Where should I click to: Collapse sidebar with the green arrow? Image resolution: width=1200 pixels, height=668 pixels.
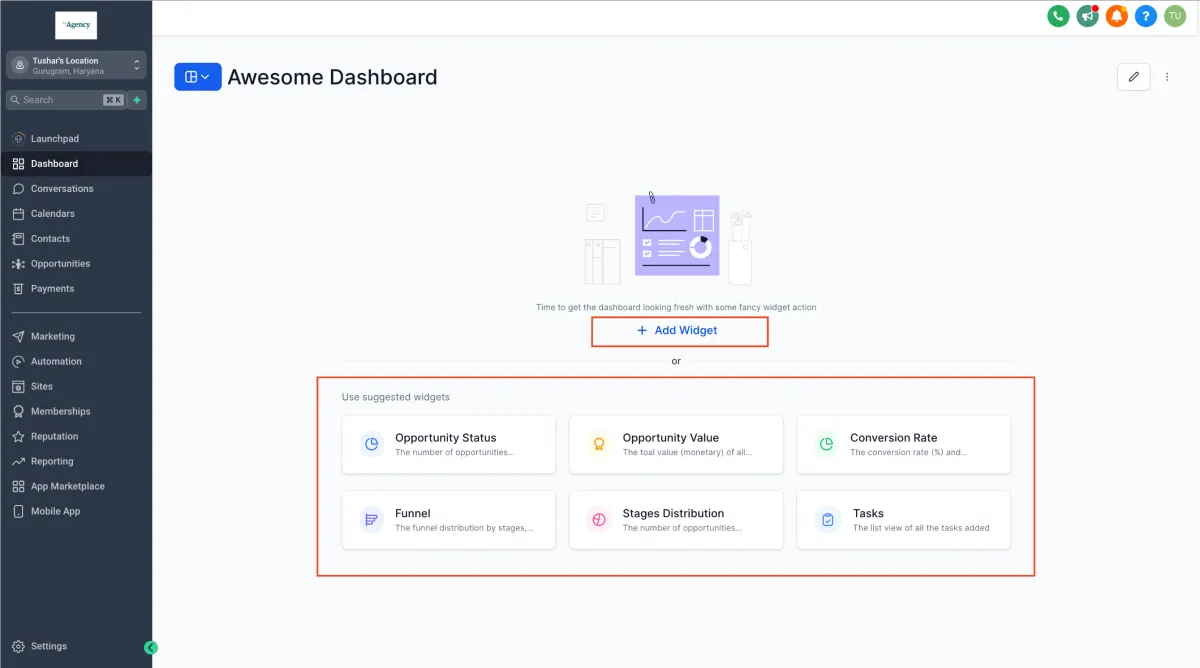(151, 647)
